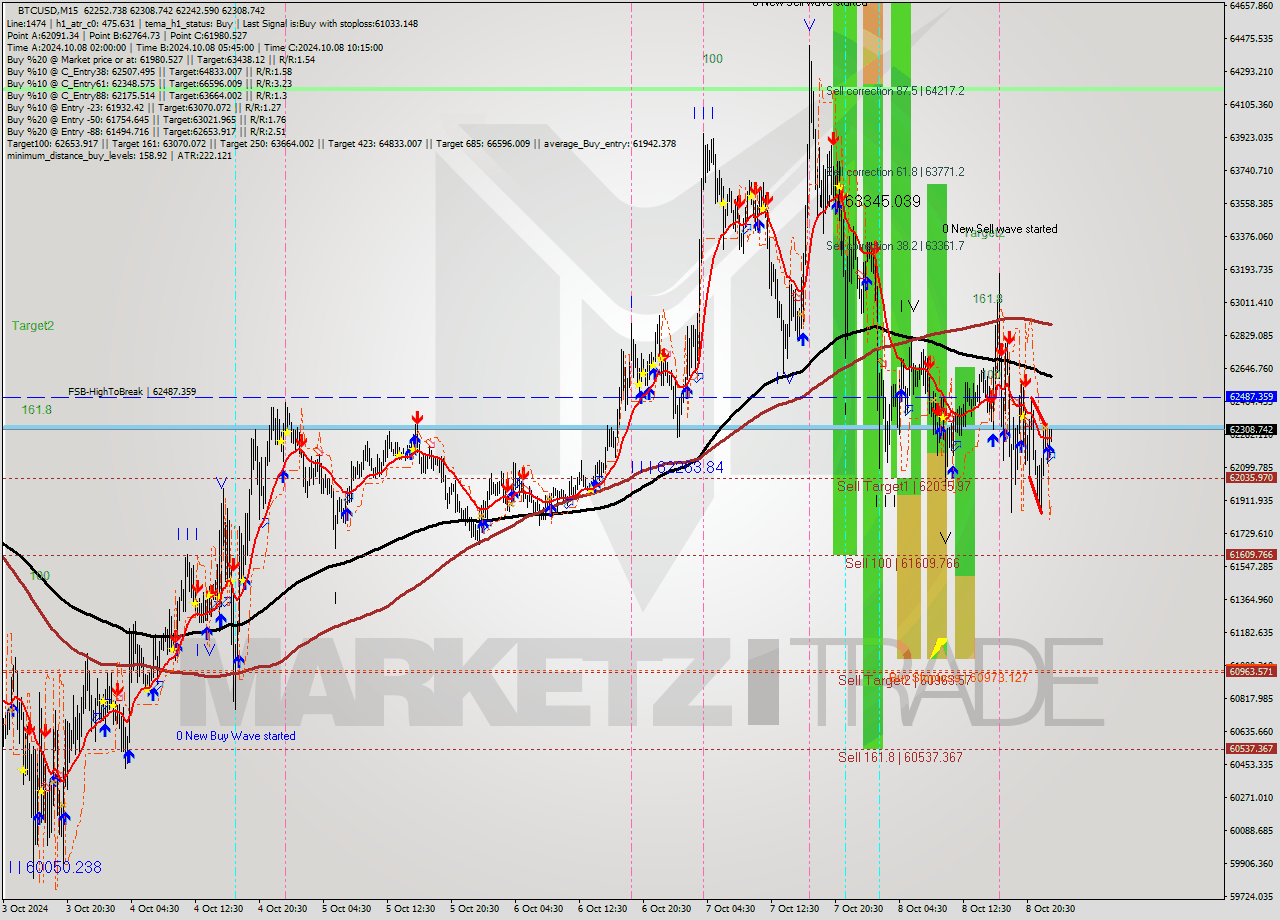
Task: Click the 5 Oct 20:30 time label
Action: [x=475, y=909]
